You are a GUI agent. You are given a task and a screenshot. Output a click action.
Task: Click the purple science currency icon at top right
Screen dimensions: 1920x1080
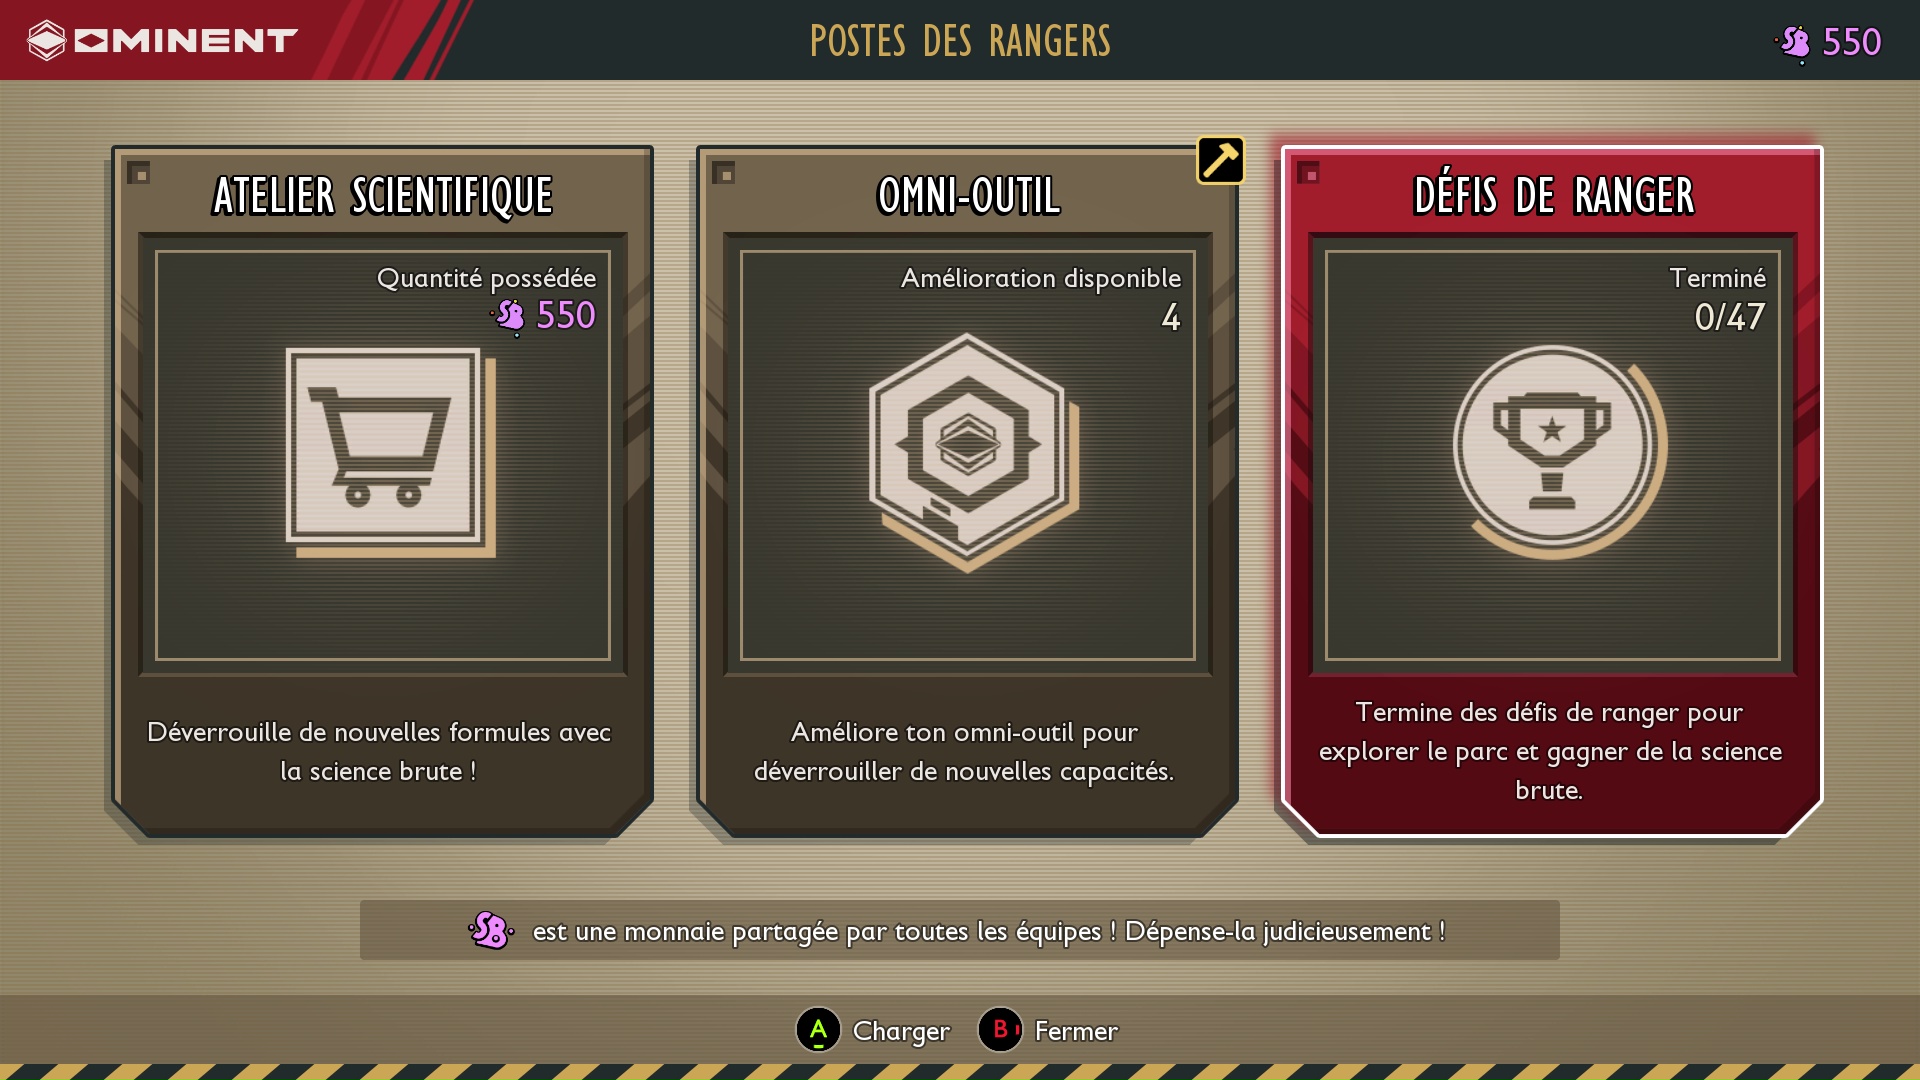click(x=1794, y=42)
